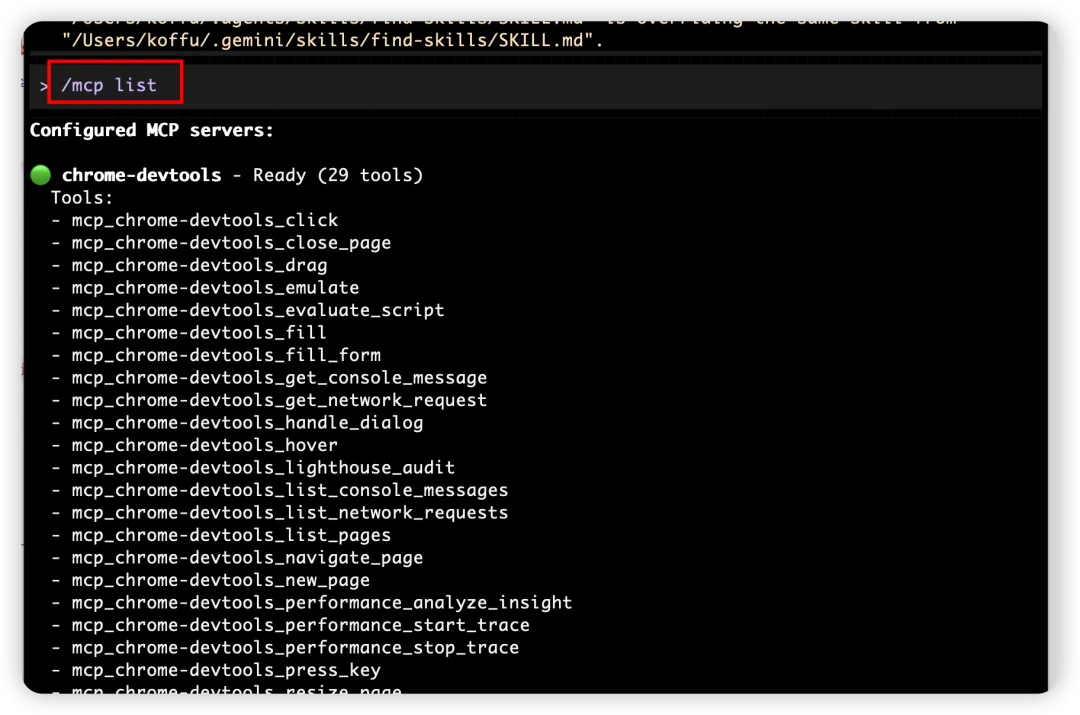Select mcp_chrome-devtools_handle_dialog line

click(x=247, y=423)
